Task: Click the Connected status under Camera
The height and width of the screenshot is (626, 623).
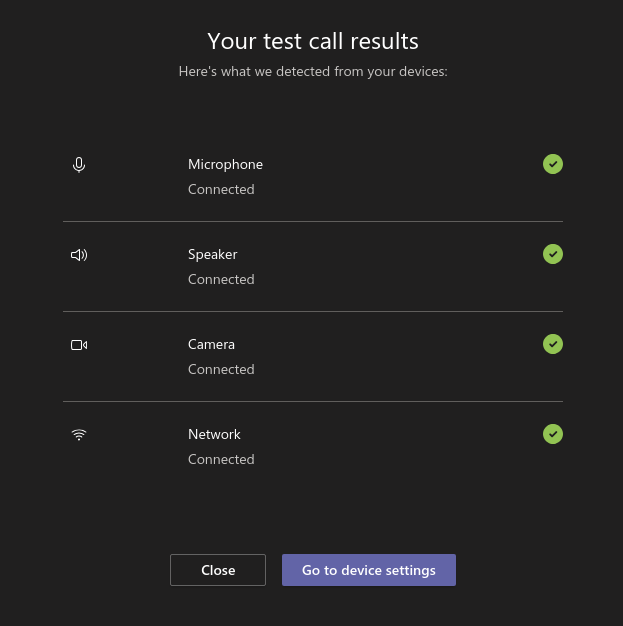Action: [x=221, y=369]
